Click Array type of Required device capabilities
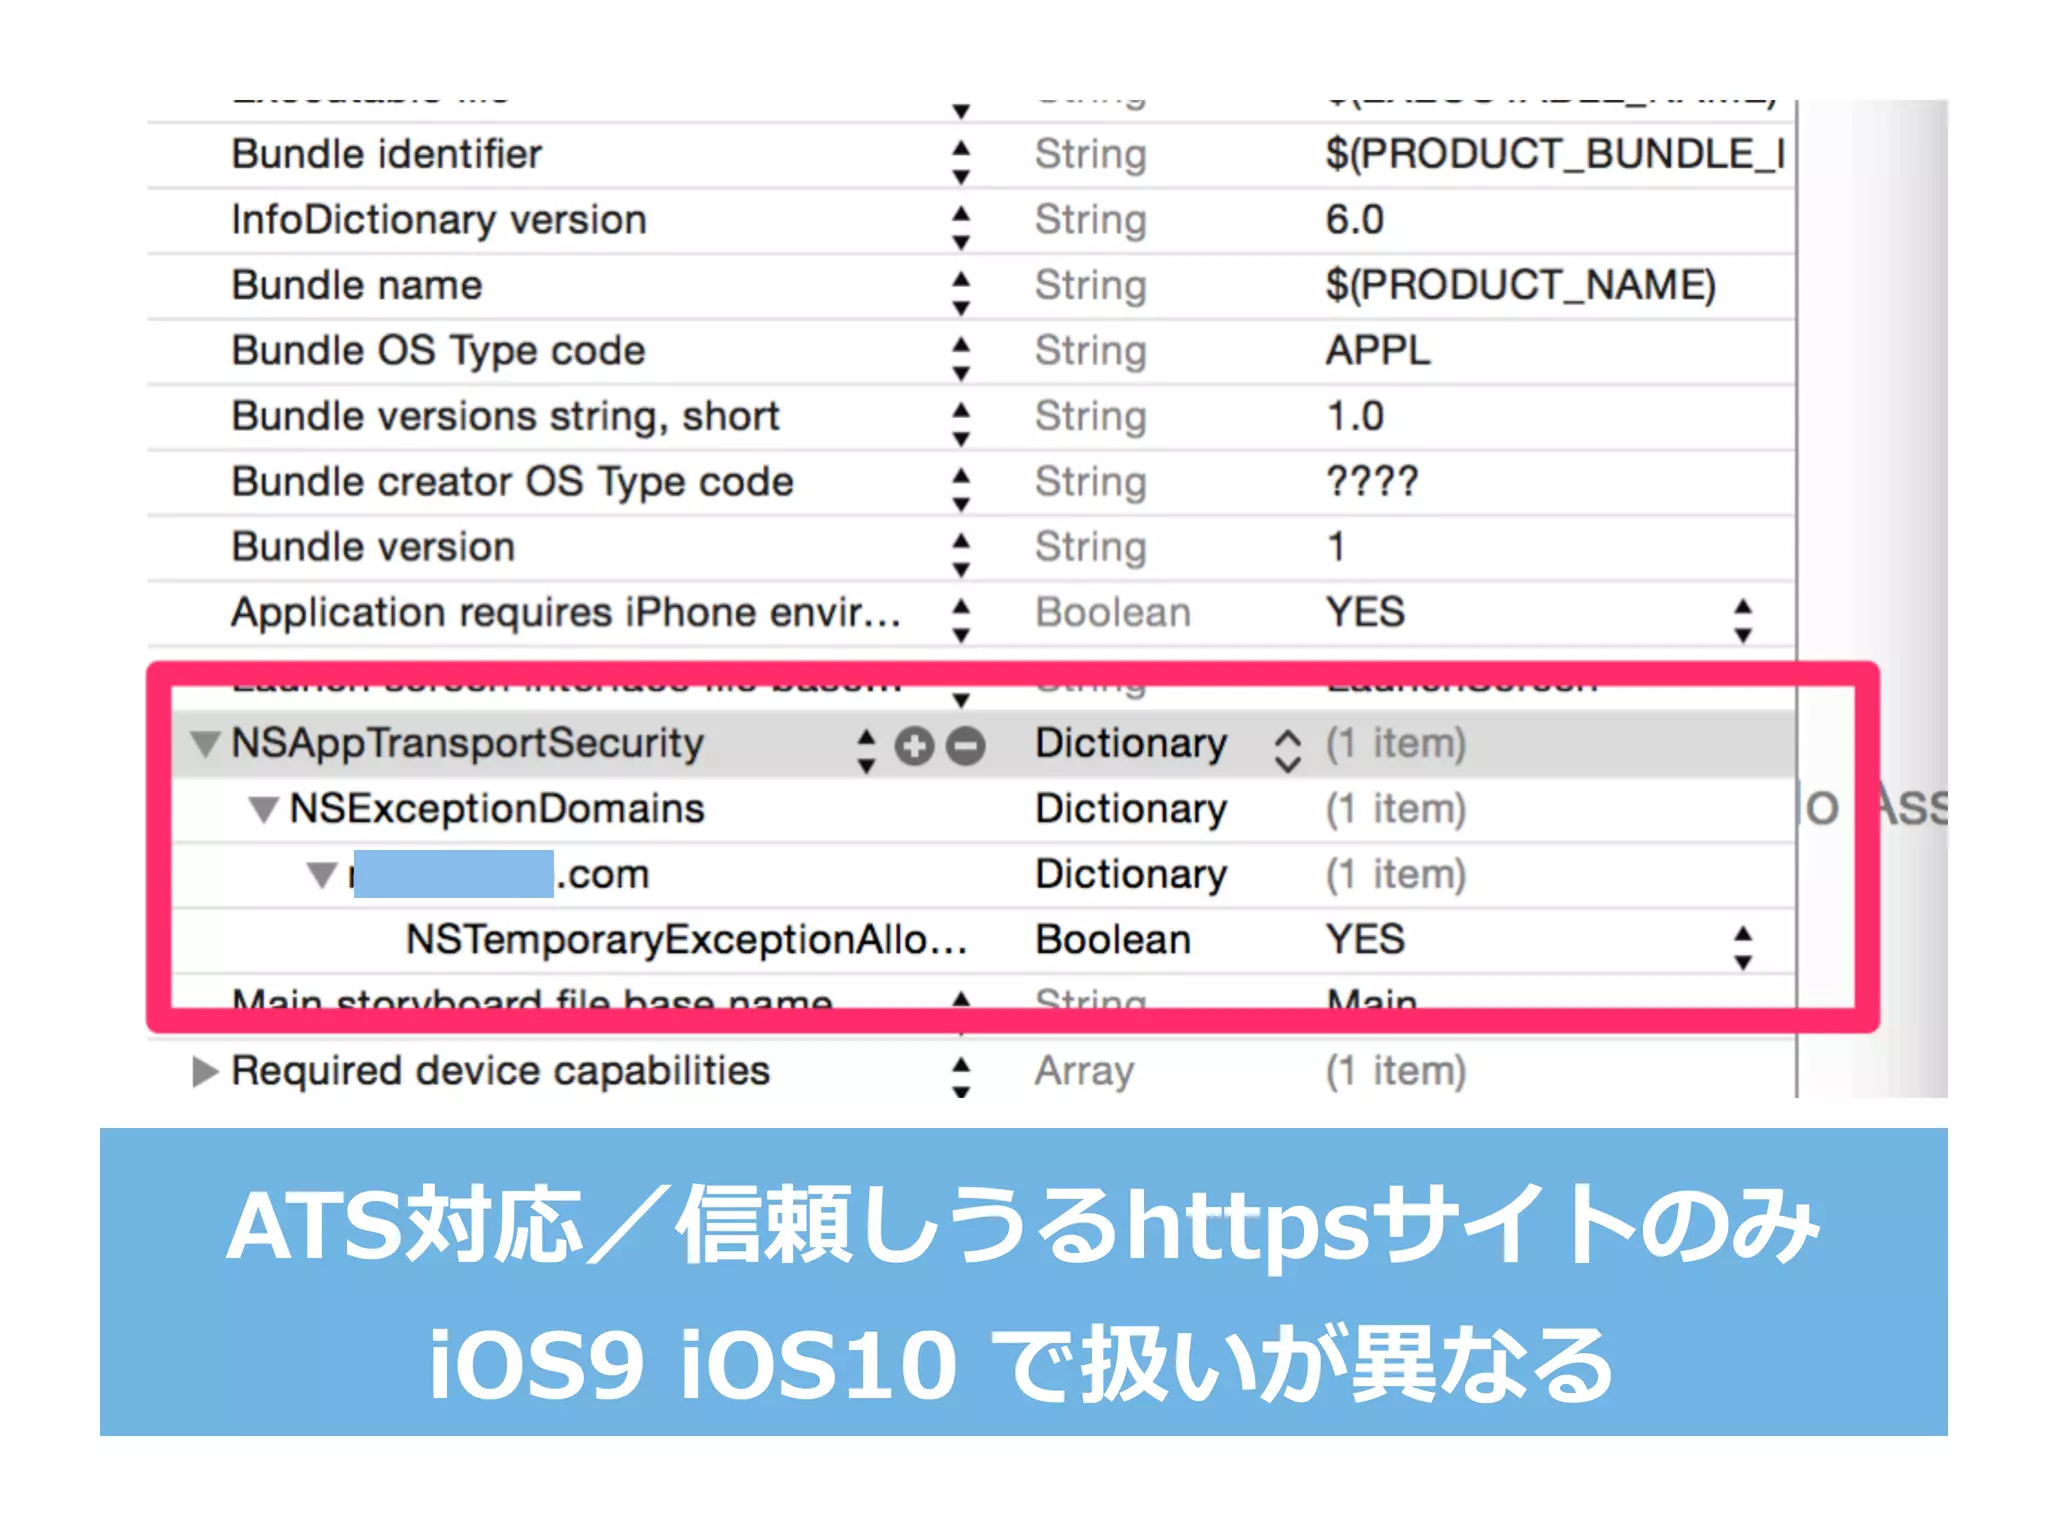2048x1536 pixels. 1084,1072
